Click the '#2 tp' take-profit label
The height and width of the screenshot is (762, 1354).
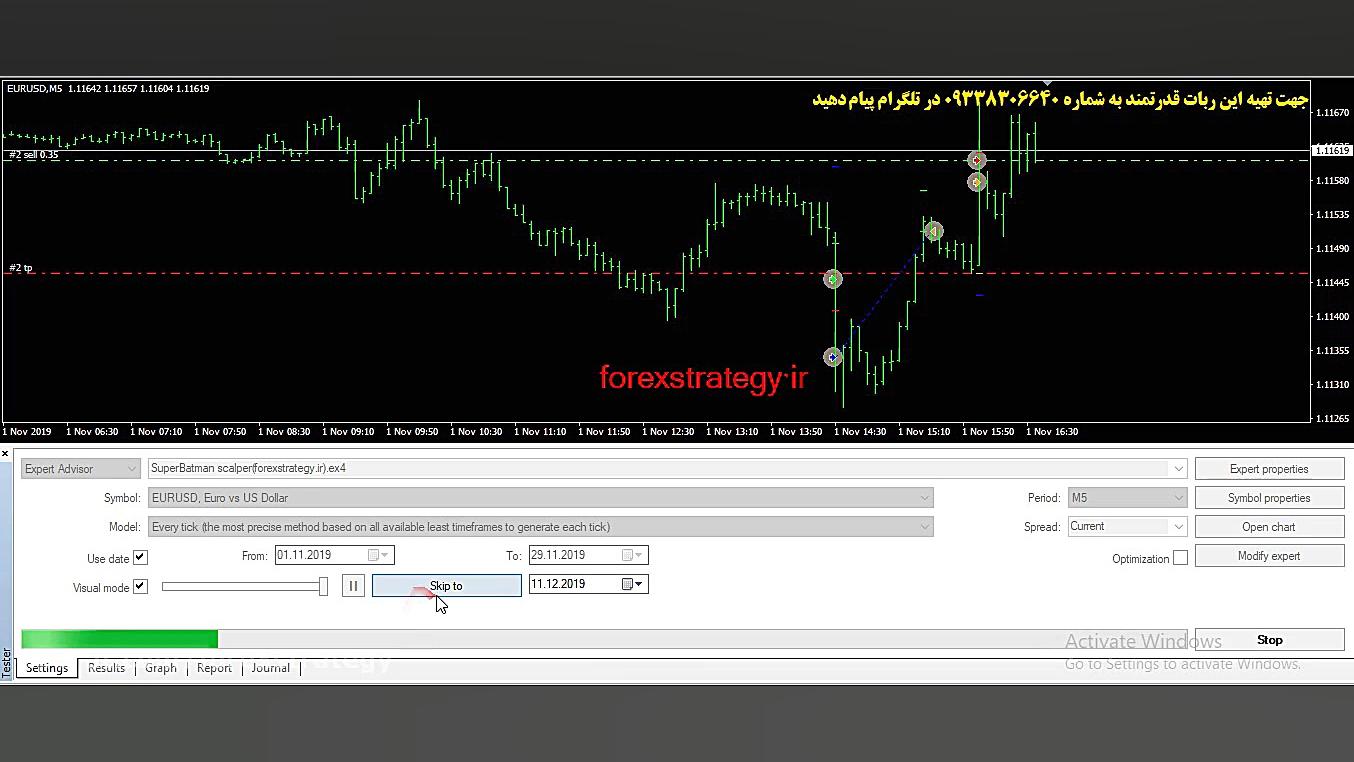(x=21, y=268)
